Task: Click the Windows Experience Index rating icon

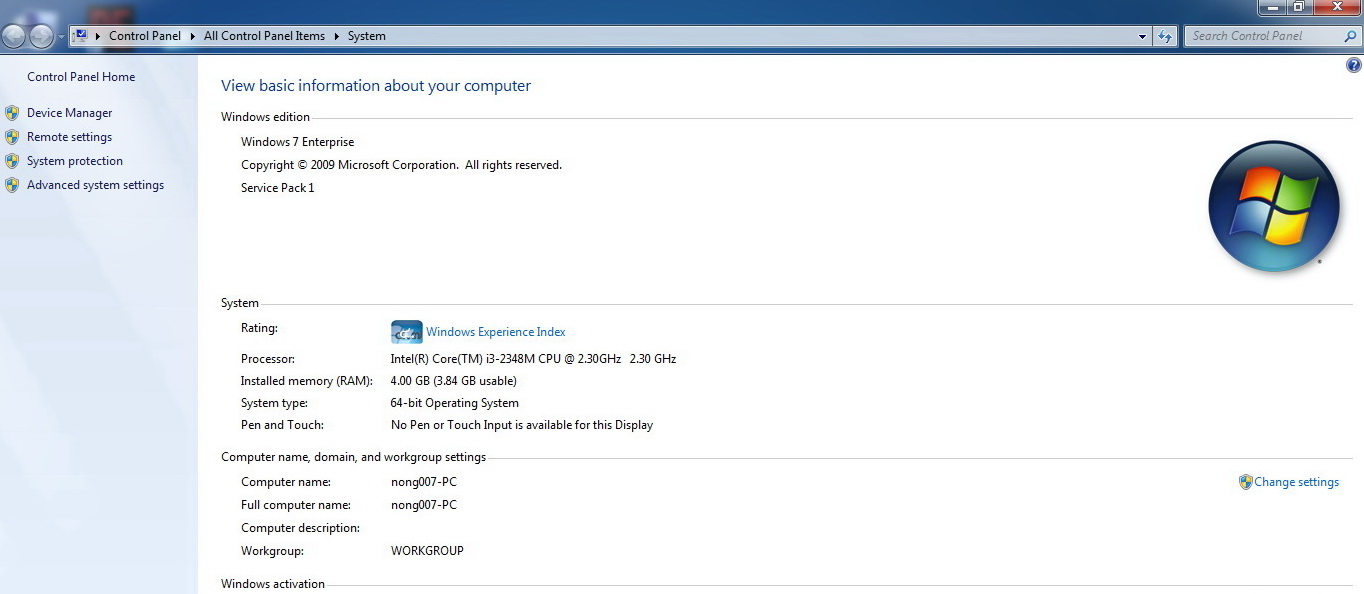Action: [x=406, y=332]
